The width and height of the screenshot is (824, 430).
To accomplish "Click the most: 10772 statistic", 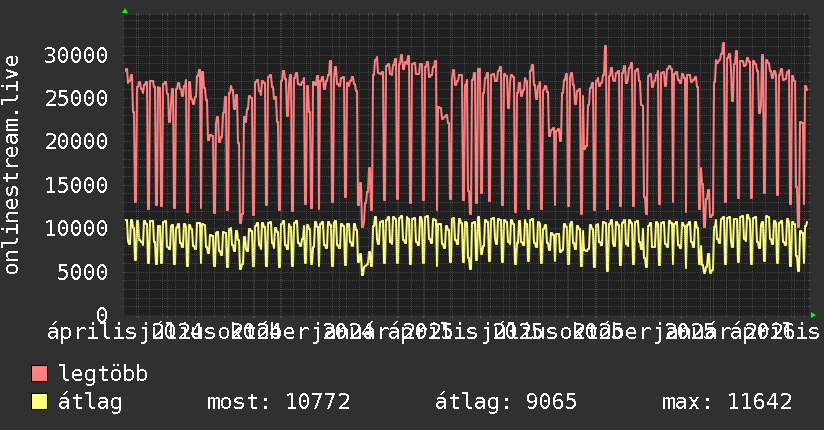I will coord(279,402).
